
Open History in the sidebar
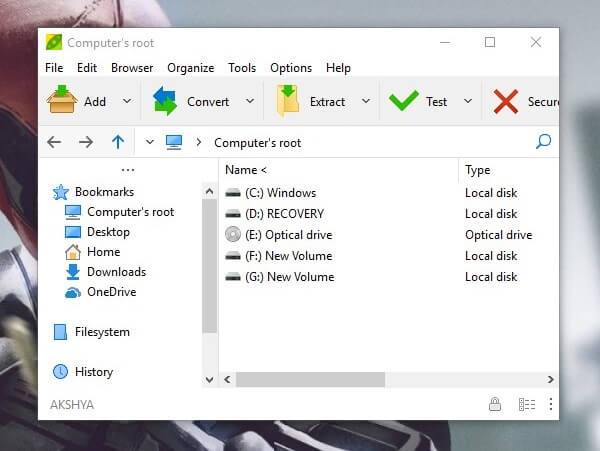[x=94, y=372]
